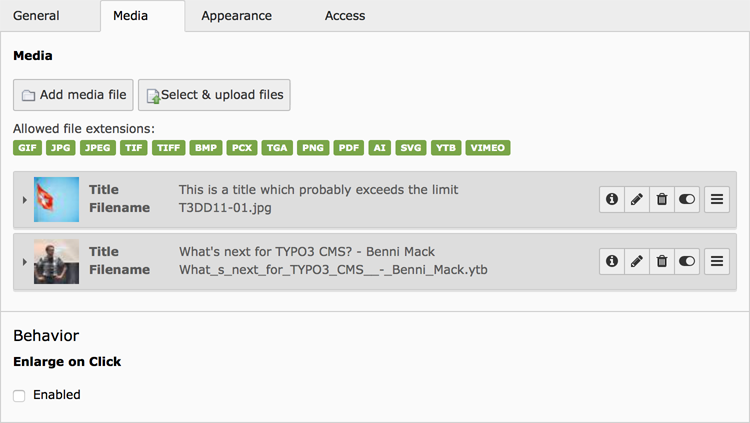Toggle visibility of Benni Mack video
Screen dimensions: 750x423
[x=686, y=262]
